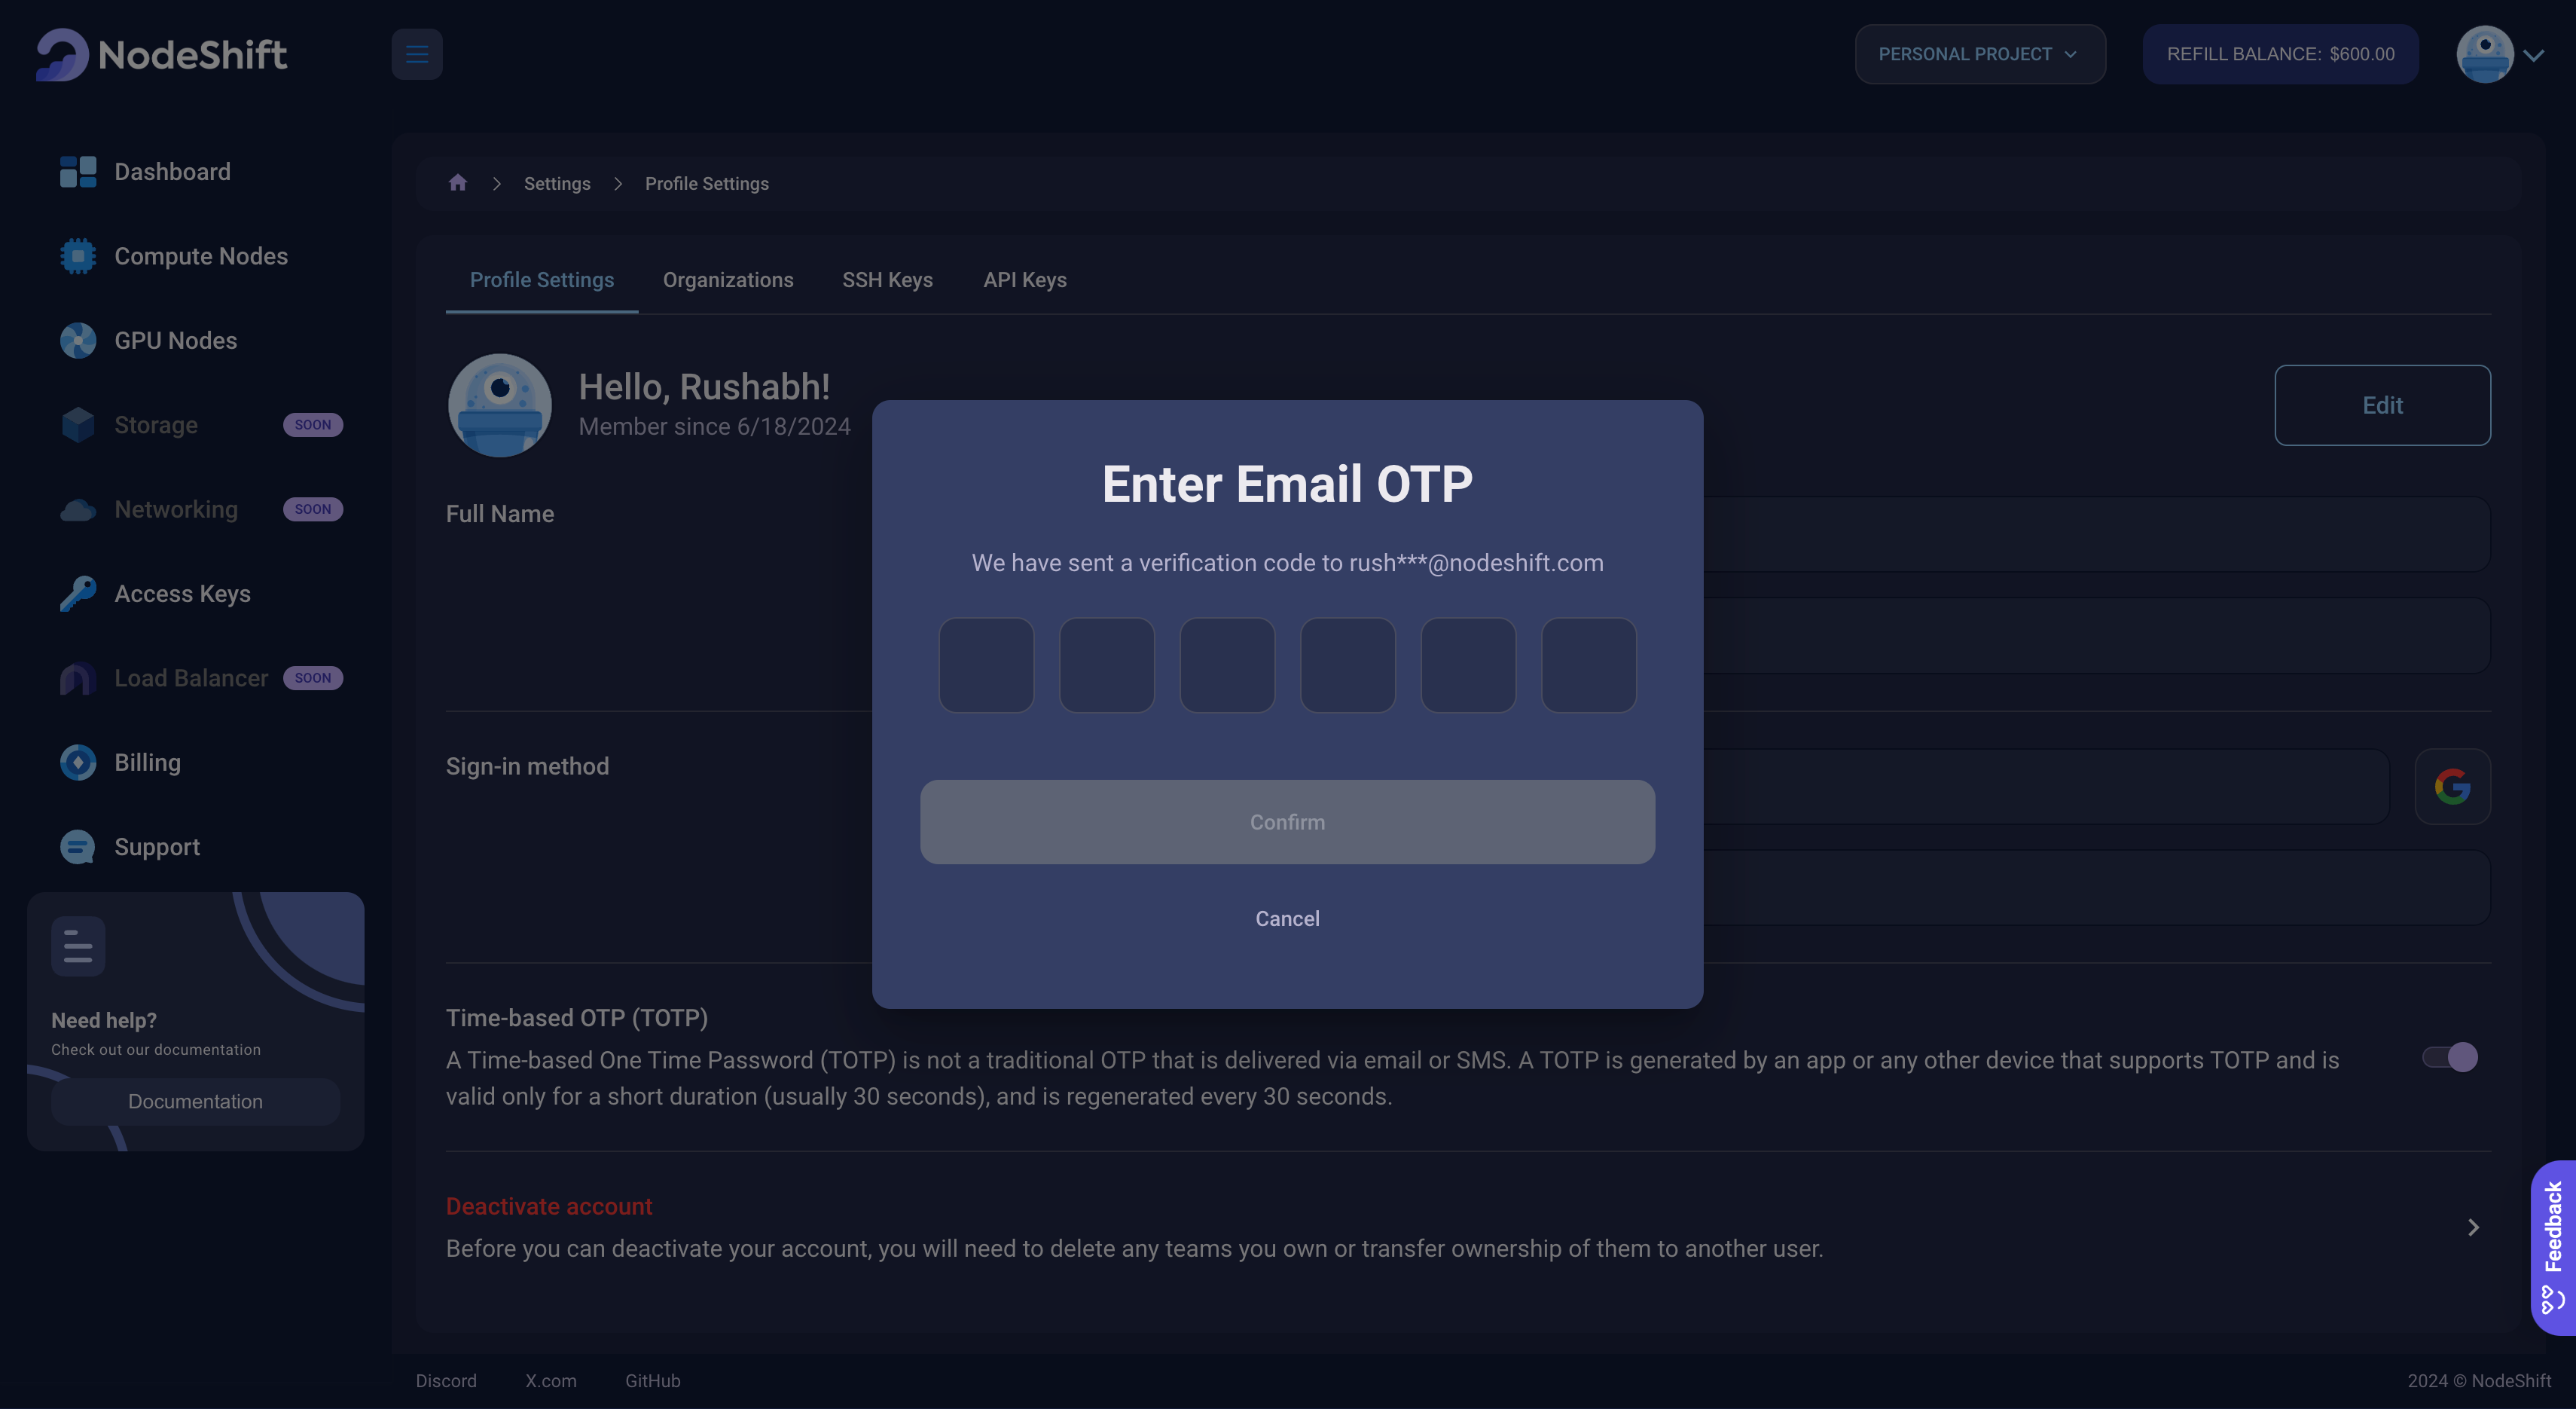Click the Confirm button for email OTP
Viewport: 2576px width, 1409px height.
point(1287,821)
